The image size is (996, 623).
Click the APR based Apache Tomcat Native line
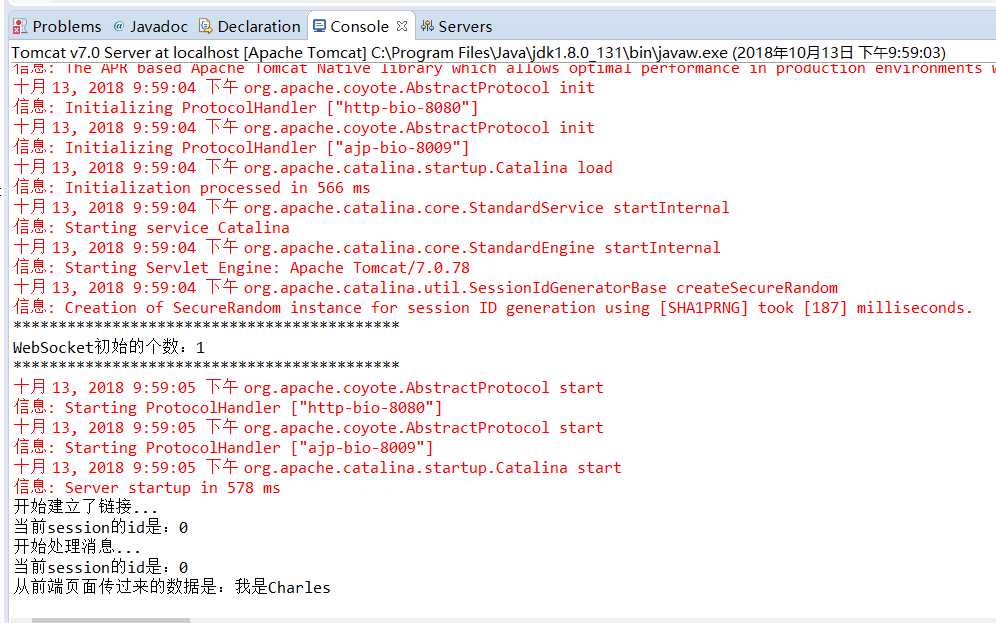[504, 69]
